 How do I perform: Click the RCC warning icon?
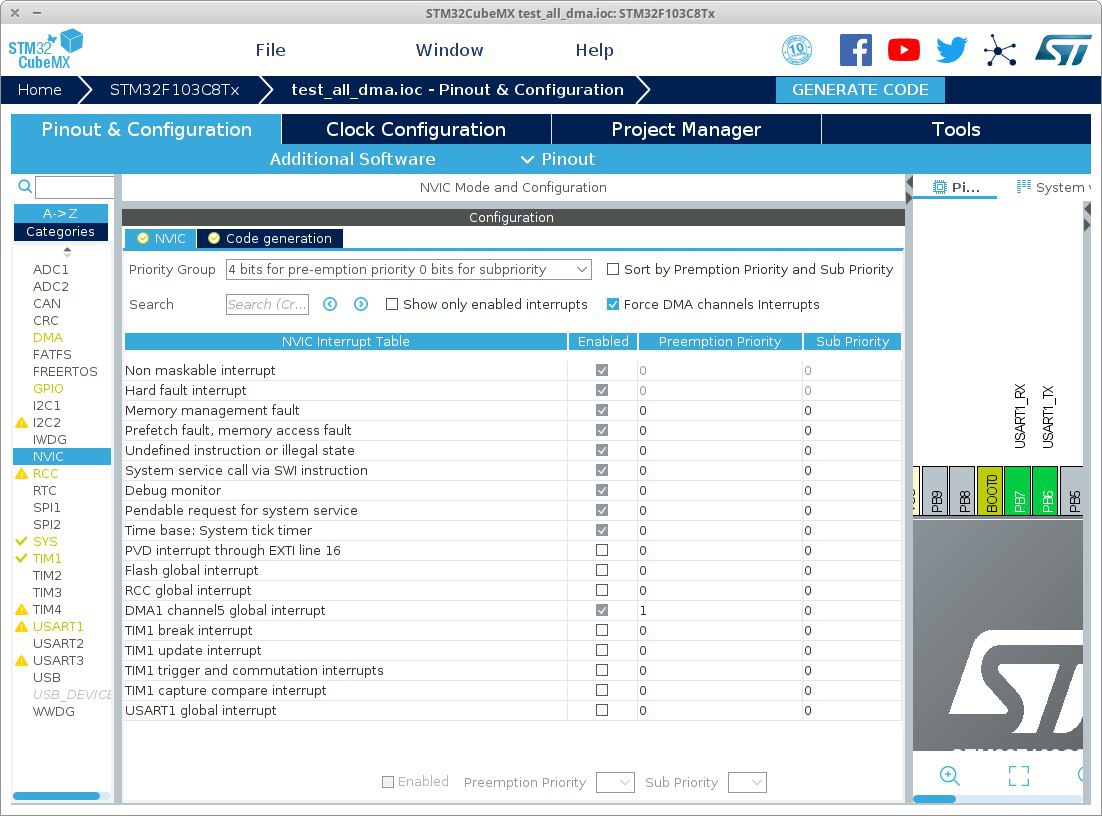coord(22,474)
